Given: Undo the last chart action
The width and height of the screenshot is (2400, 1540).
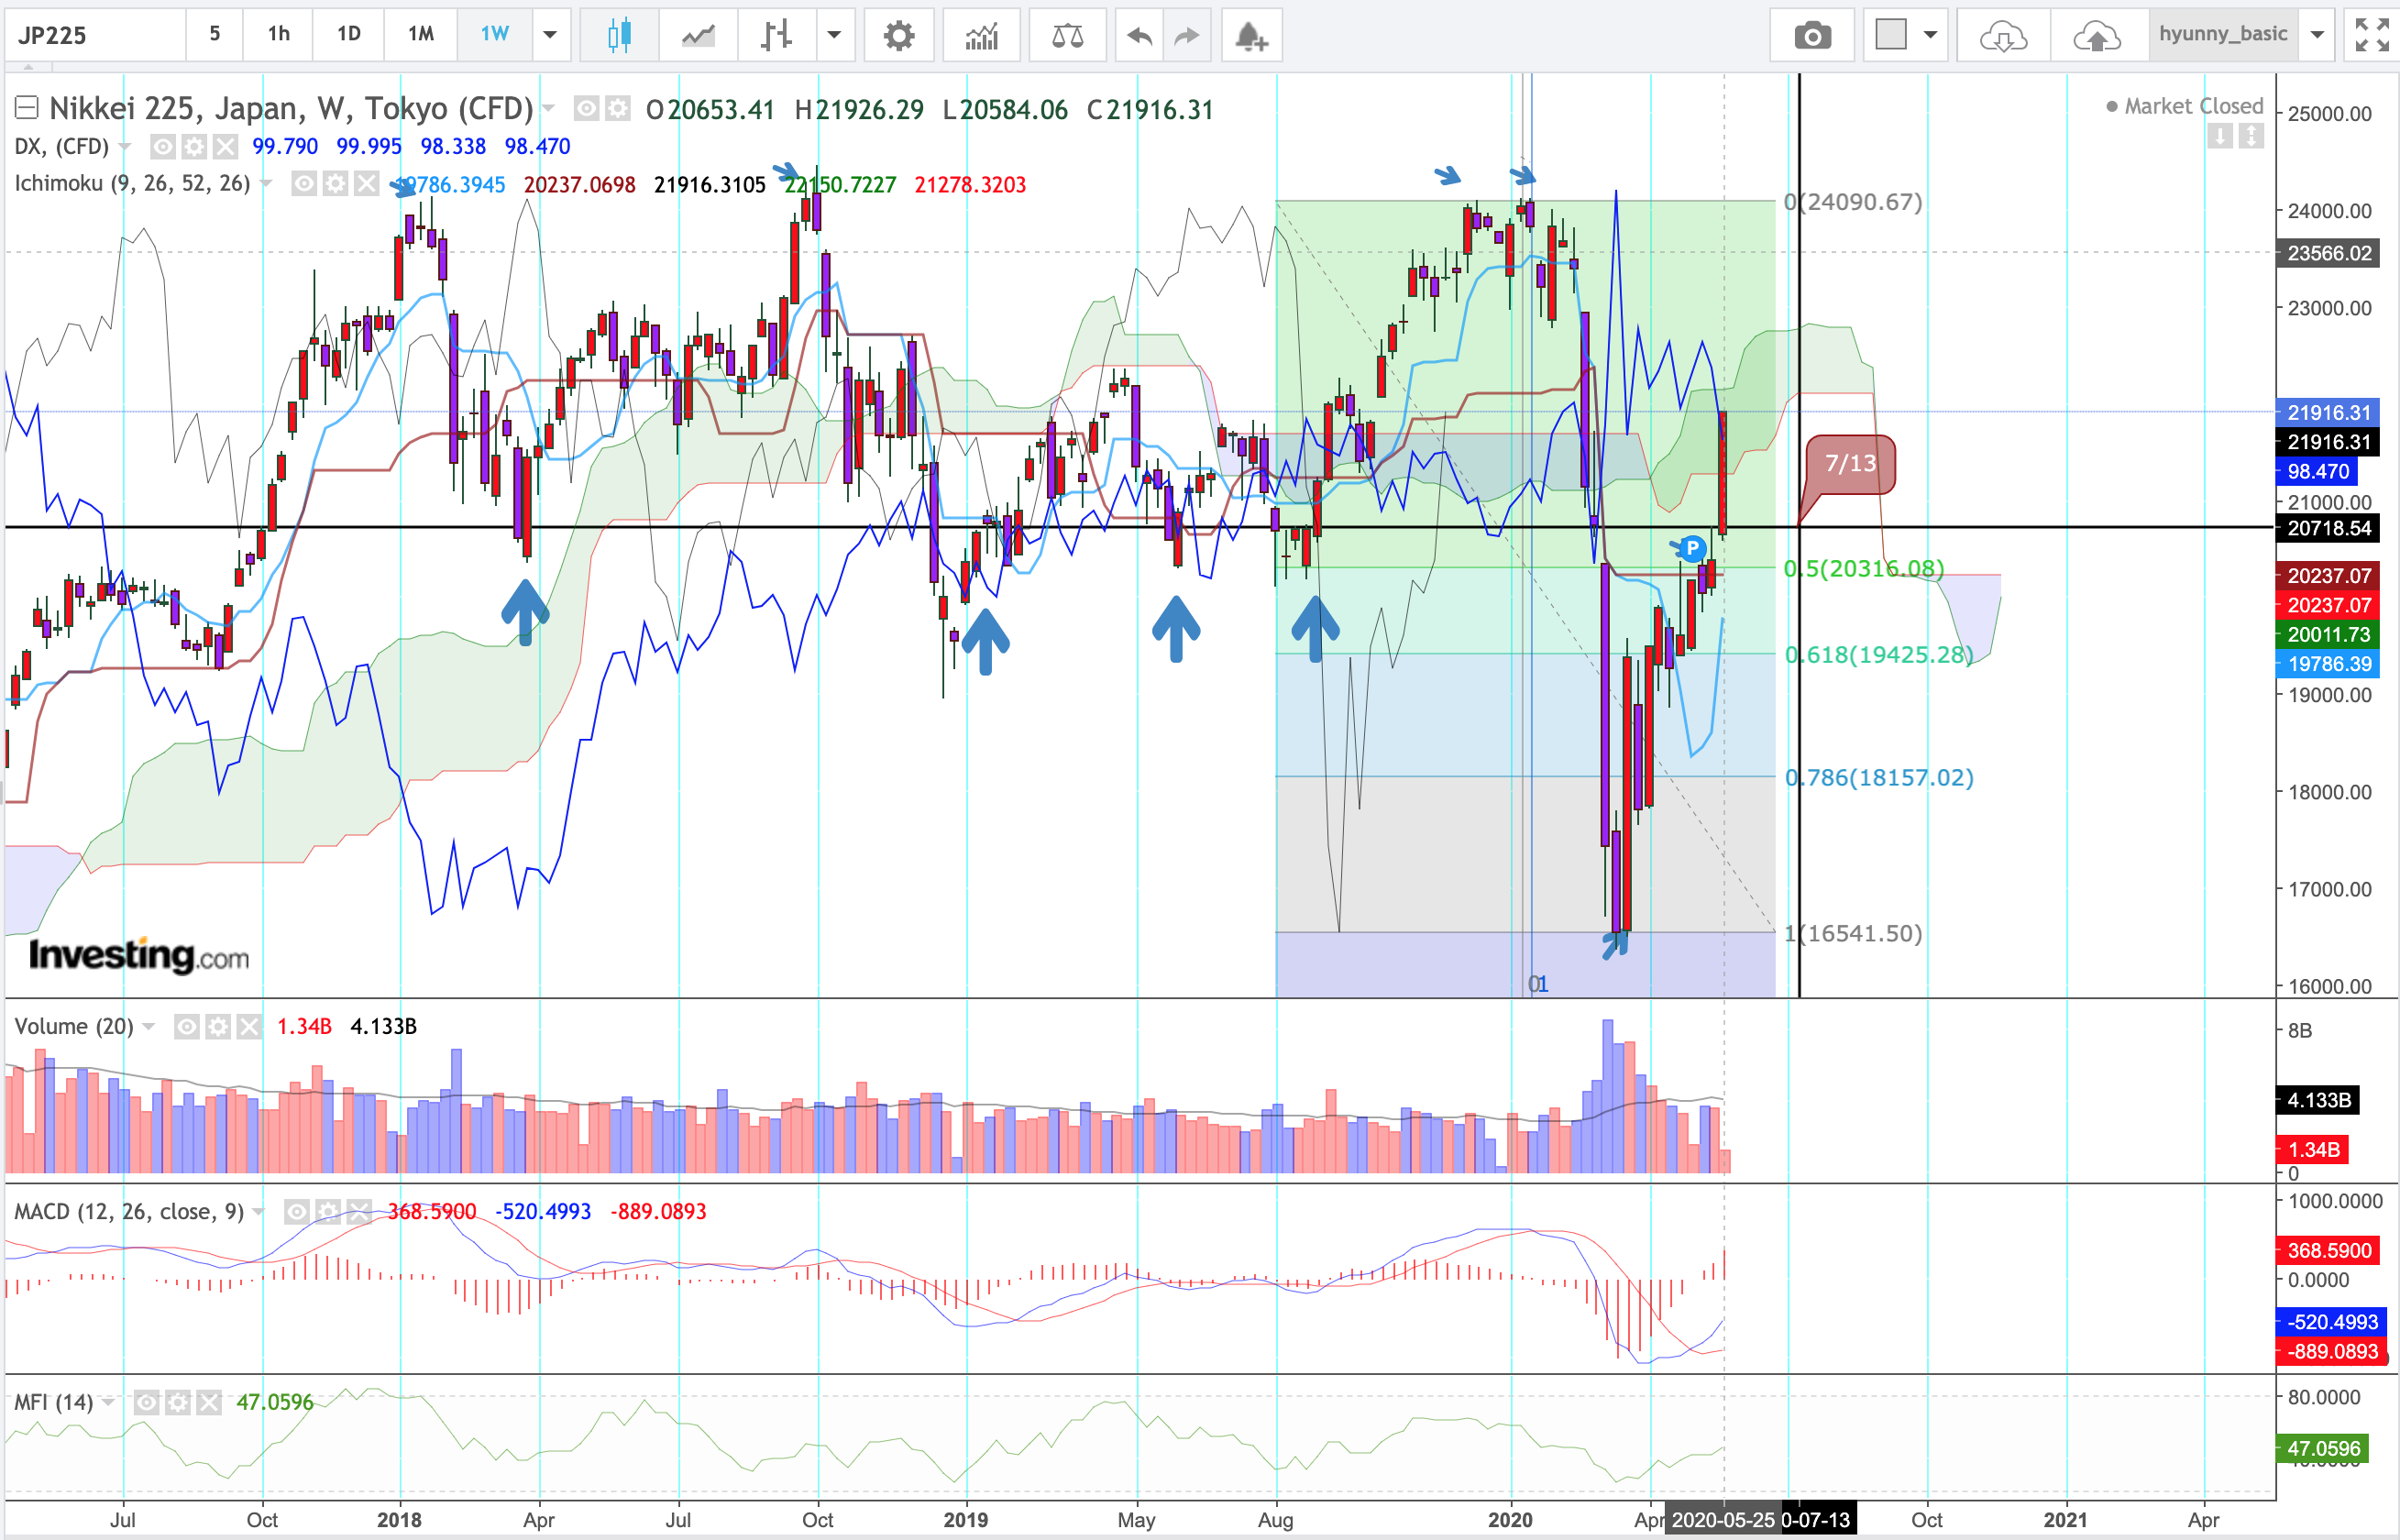Looking at the screenshot, I should (1139, 36).
